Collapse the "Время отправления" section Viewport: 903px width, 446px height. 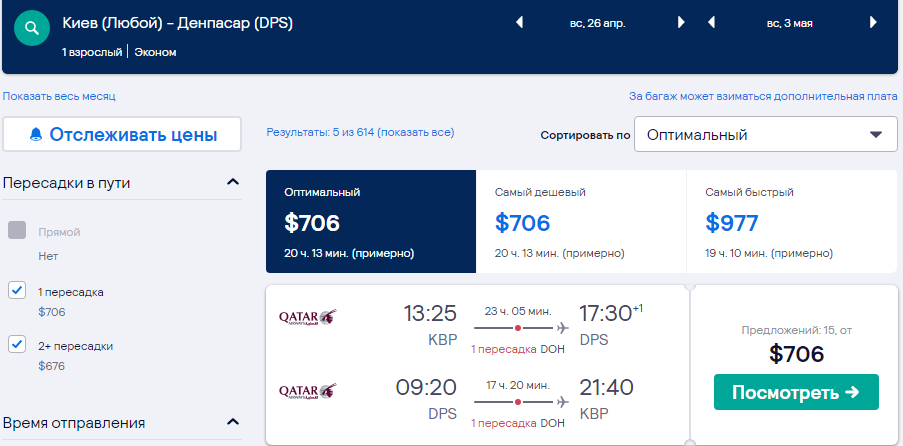pyautogui.click(x=232, y=422)
